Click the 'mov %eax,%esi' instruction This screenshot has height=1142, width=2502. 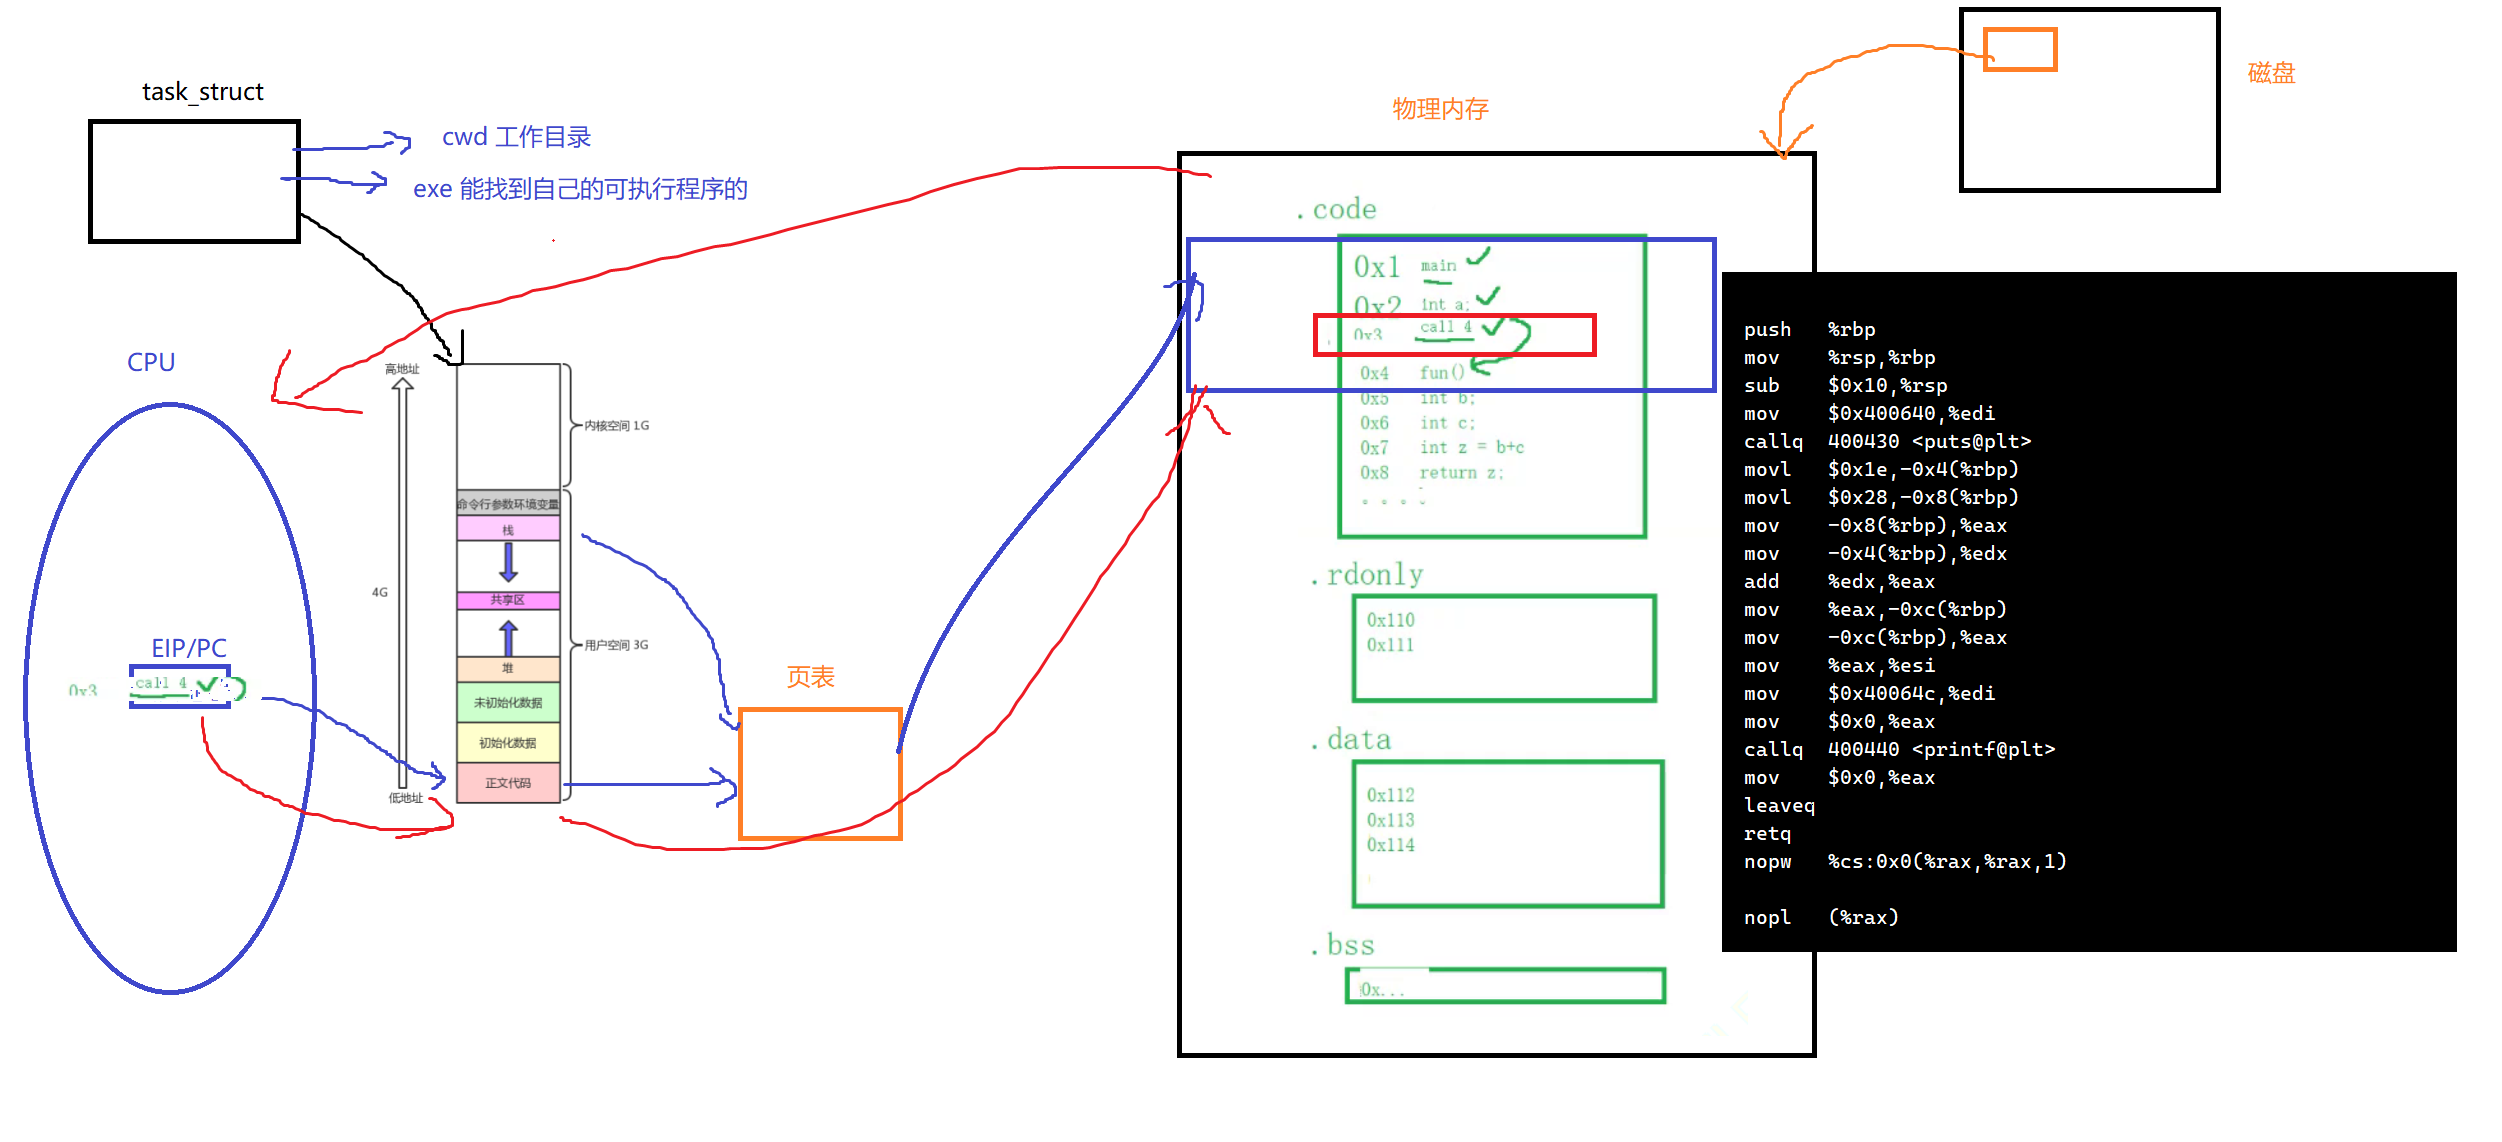tap(1839, 665)
